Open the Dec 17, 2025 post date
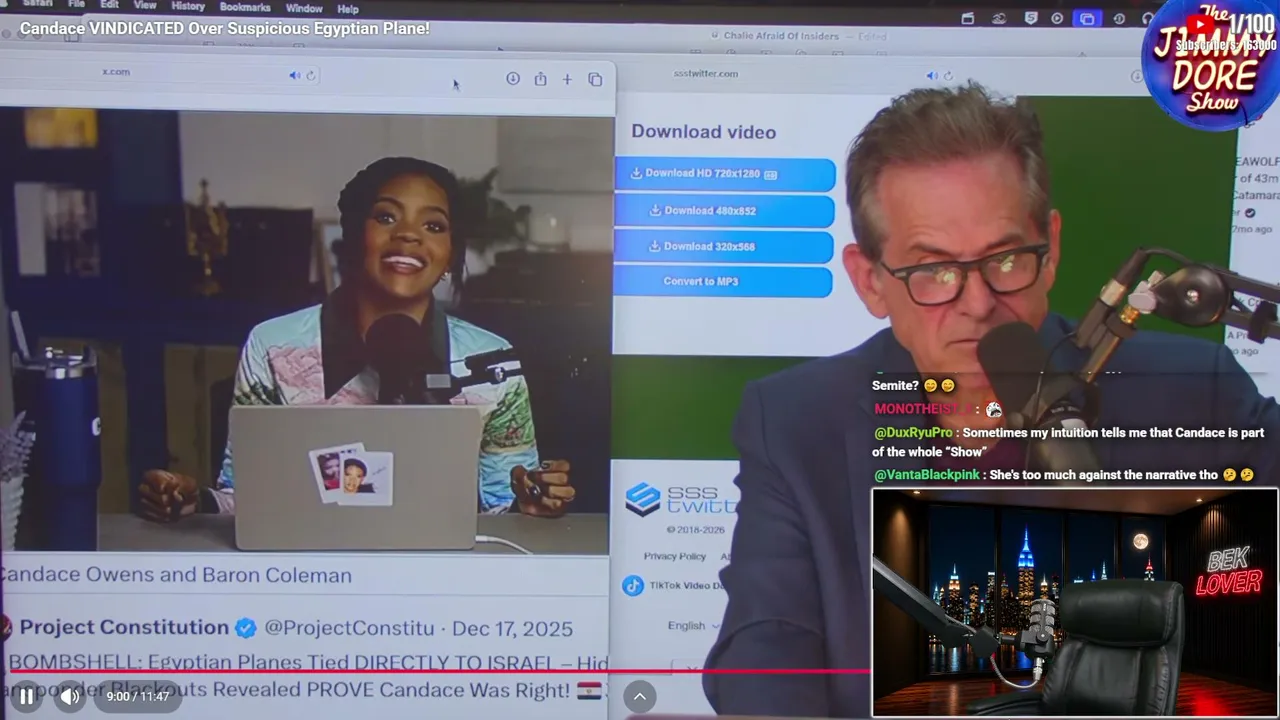Screen dimensions: 1280x720 pyautogui.click(x=512, y=629)
